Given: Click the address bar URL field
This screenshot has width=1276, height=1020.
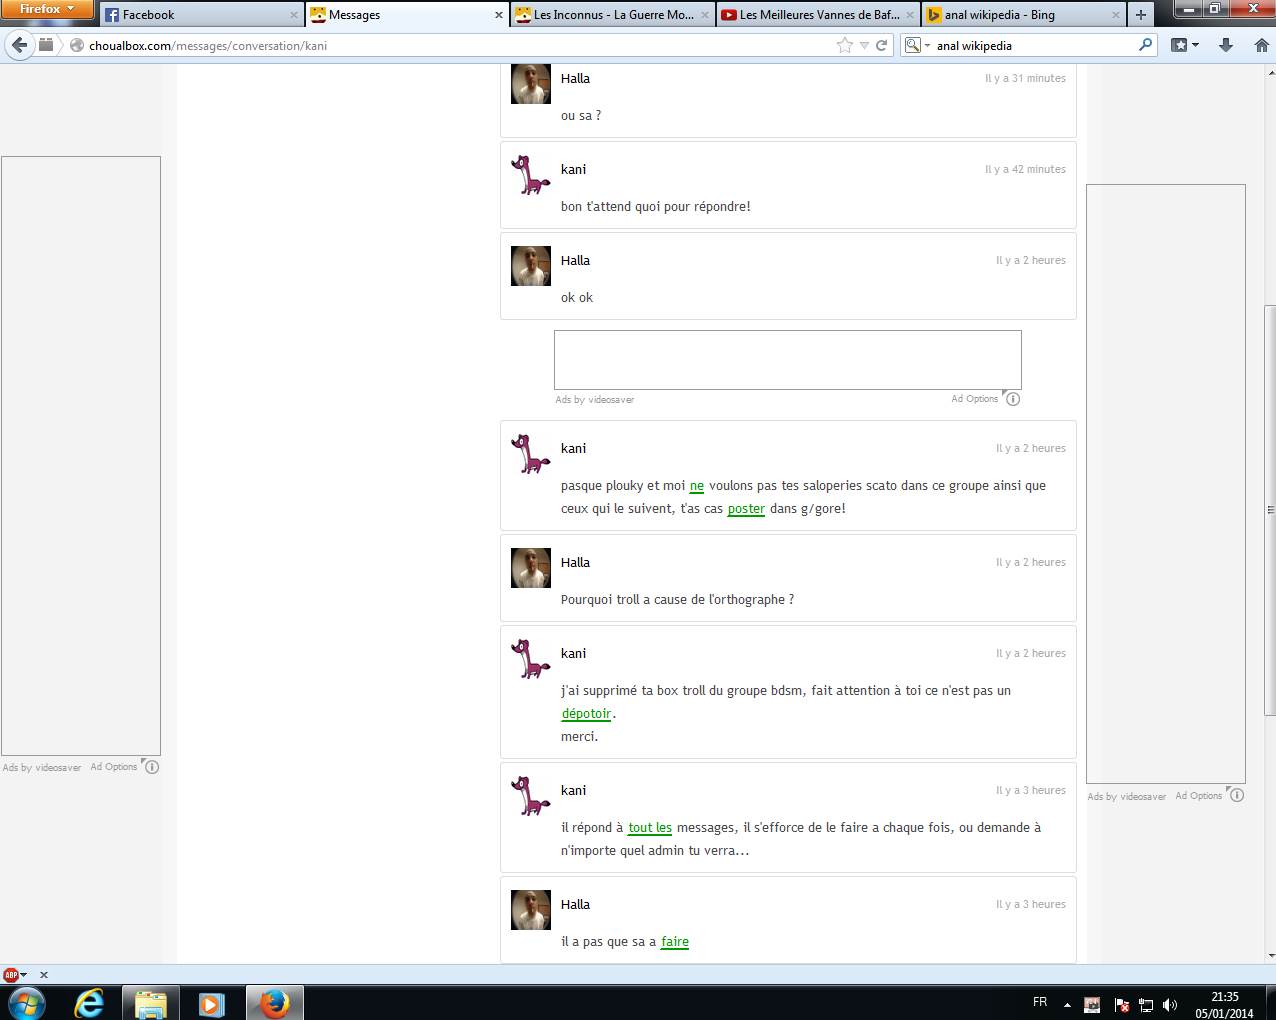Looking at the screenshot, I should tap(450, 45).
